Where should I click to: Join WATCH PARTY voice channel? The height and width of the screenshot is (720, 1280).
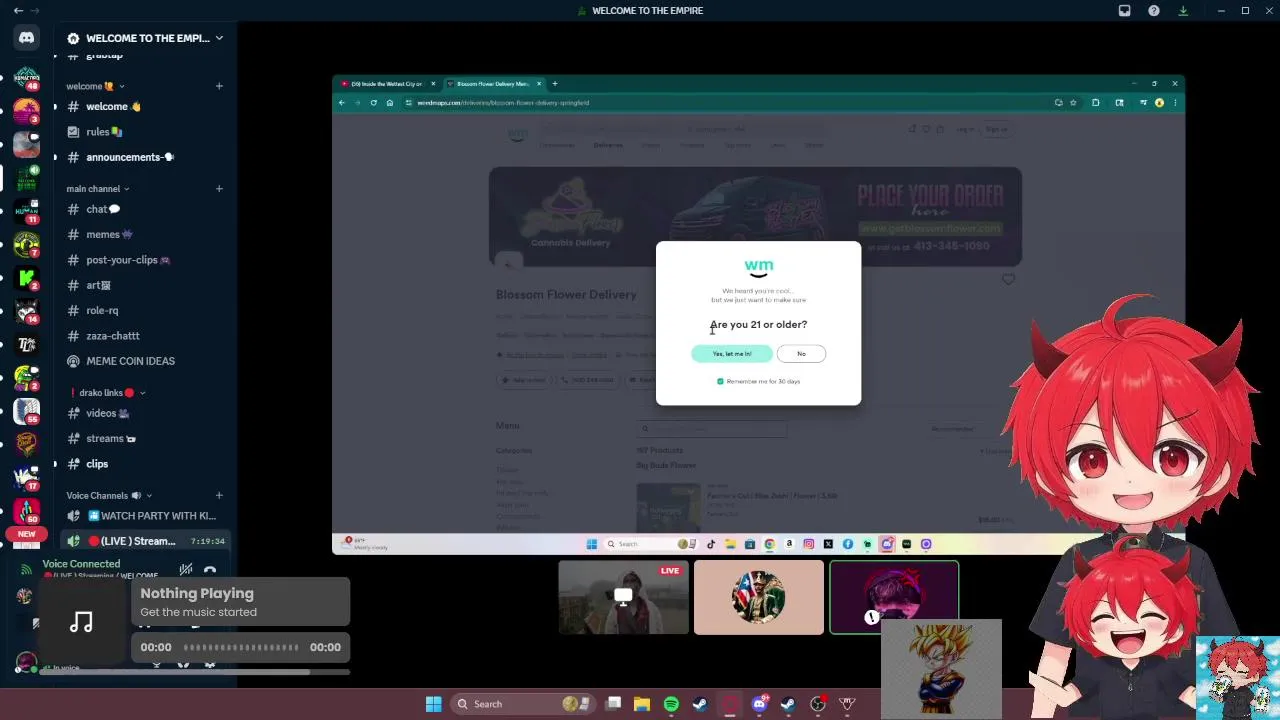click(145, 516)
